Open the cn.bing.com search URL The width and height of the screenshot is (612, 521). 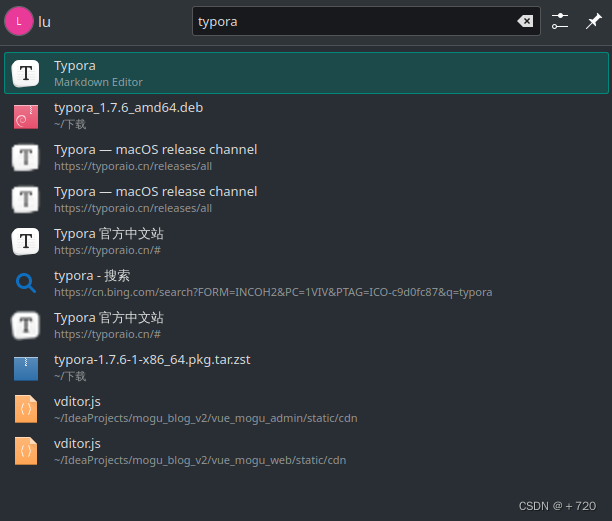tap(273, 292)
